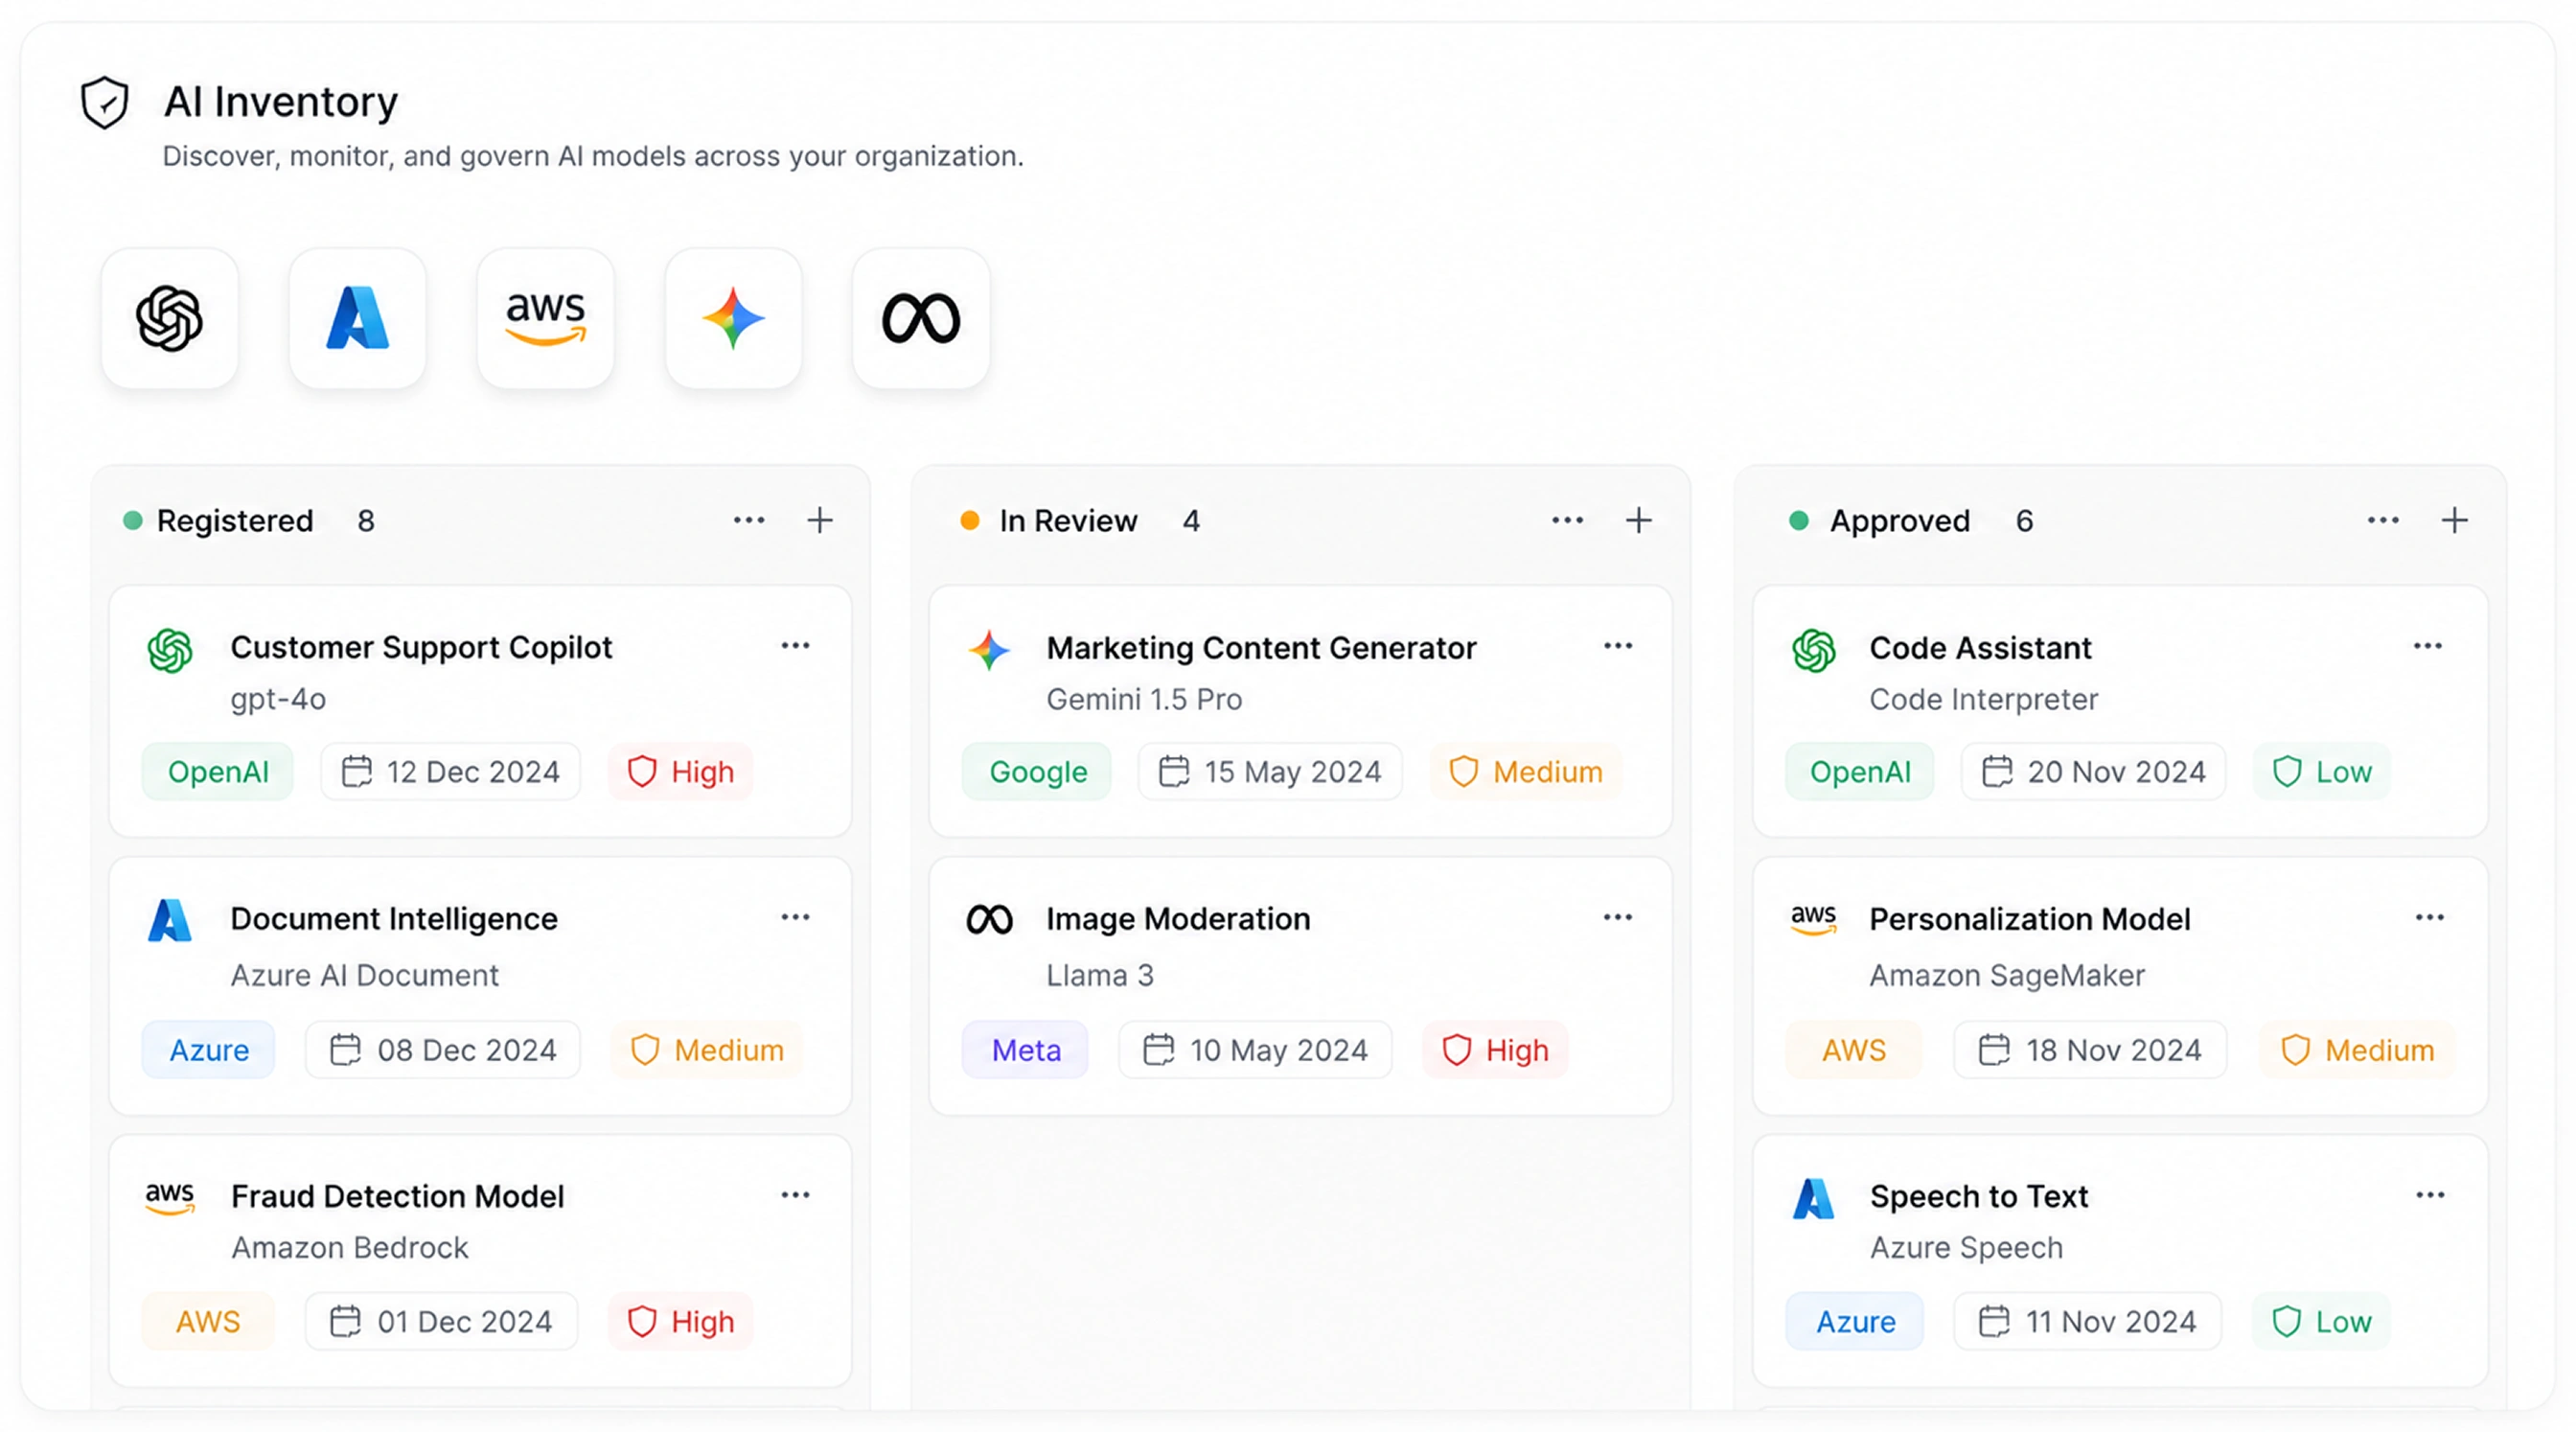The height and width of the screenshot is (1432, 2576).
Task: Click the Google tag on Marketing Content Generator
Action: 1037,772
